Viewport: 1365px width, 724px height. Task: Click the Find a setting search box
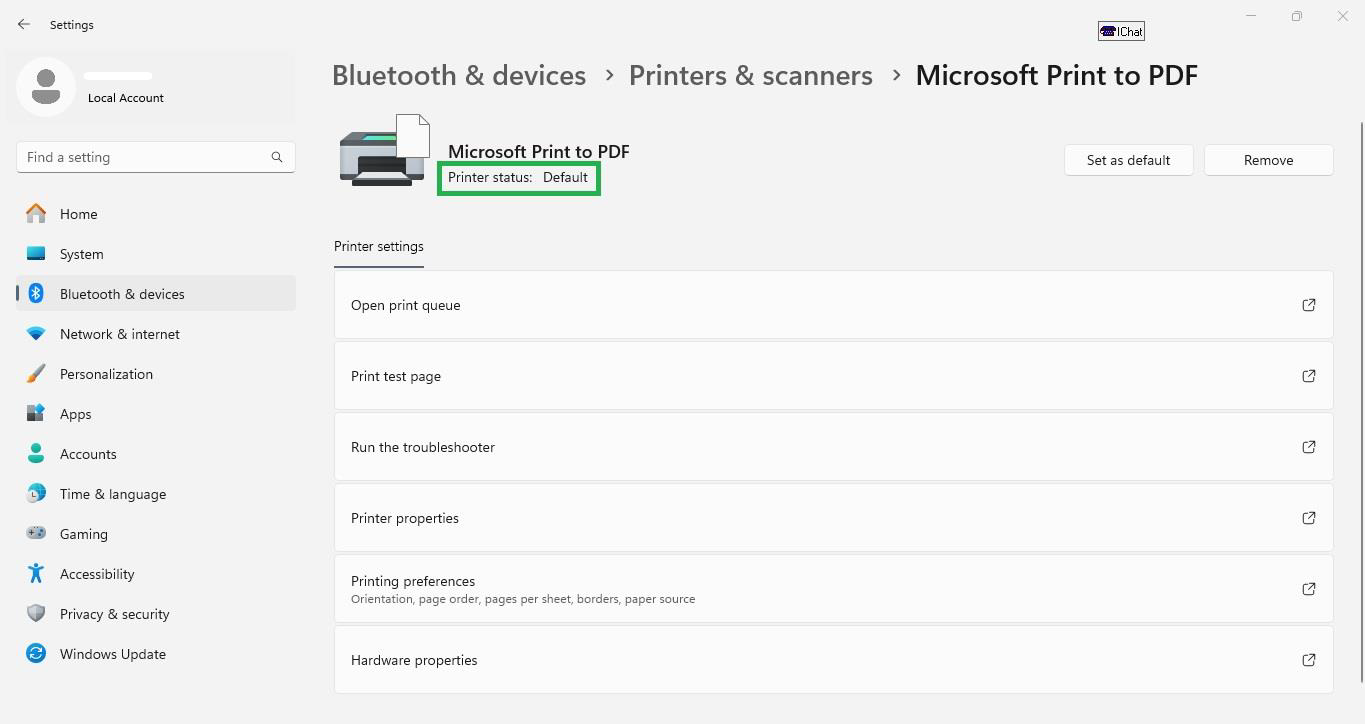click(145, 157)
